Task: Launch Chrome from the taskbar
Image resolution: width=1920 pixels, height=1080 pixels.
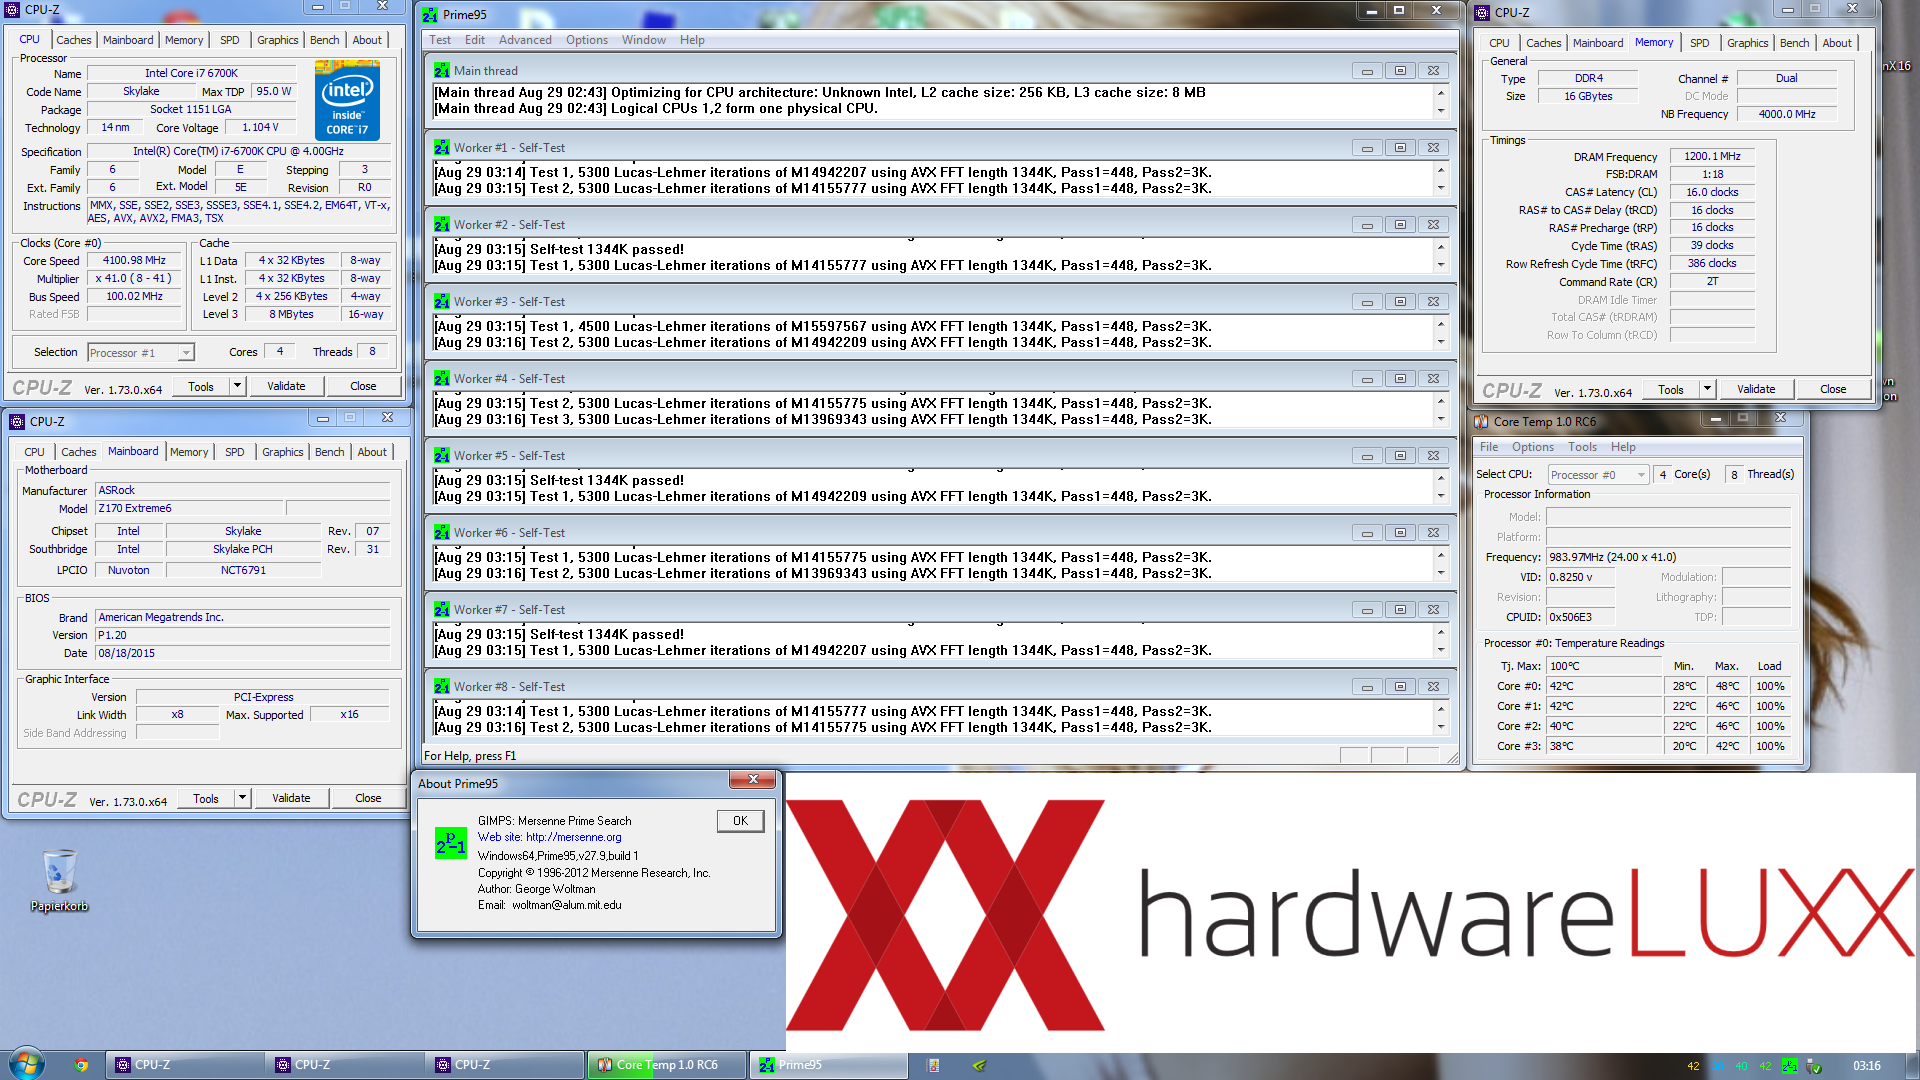Action: click(81, 1065)
